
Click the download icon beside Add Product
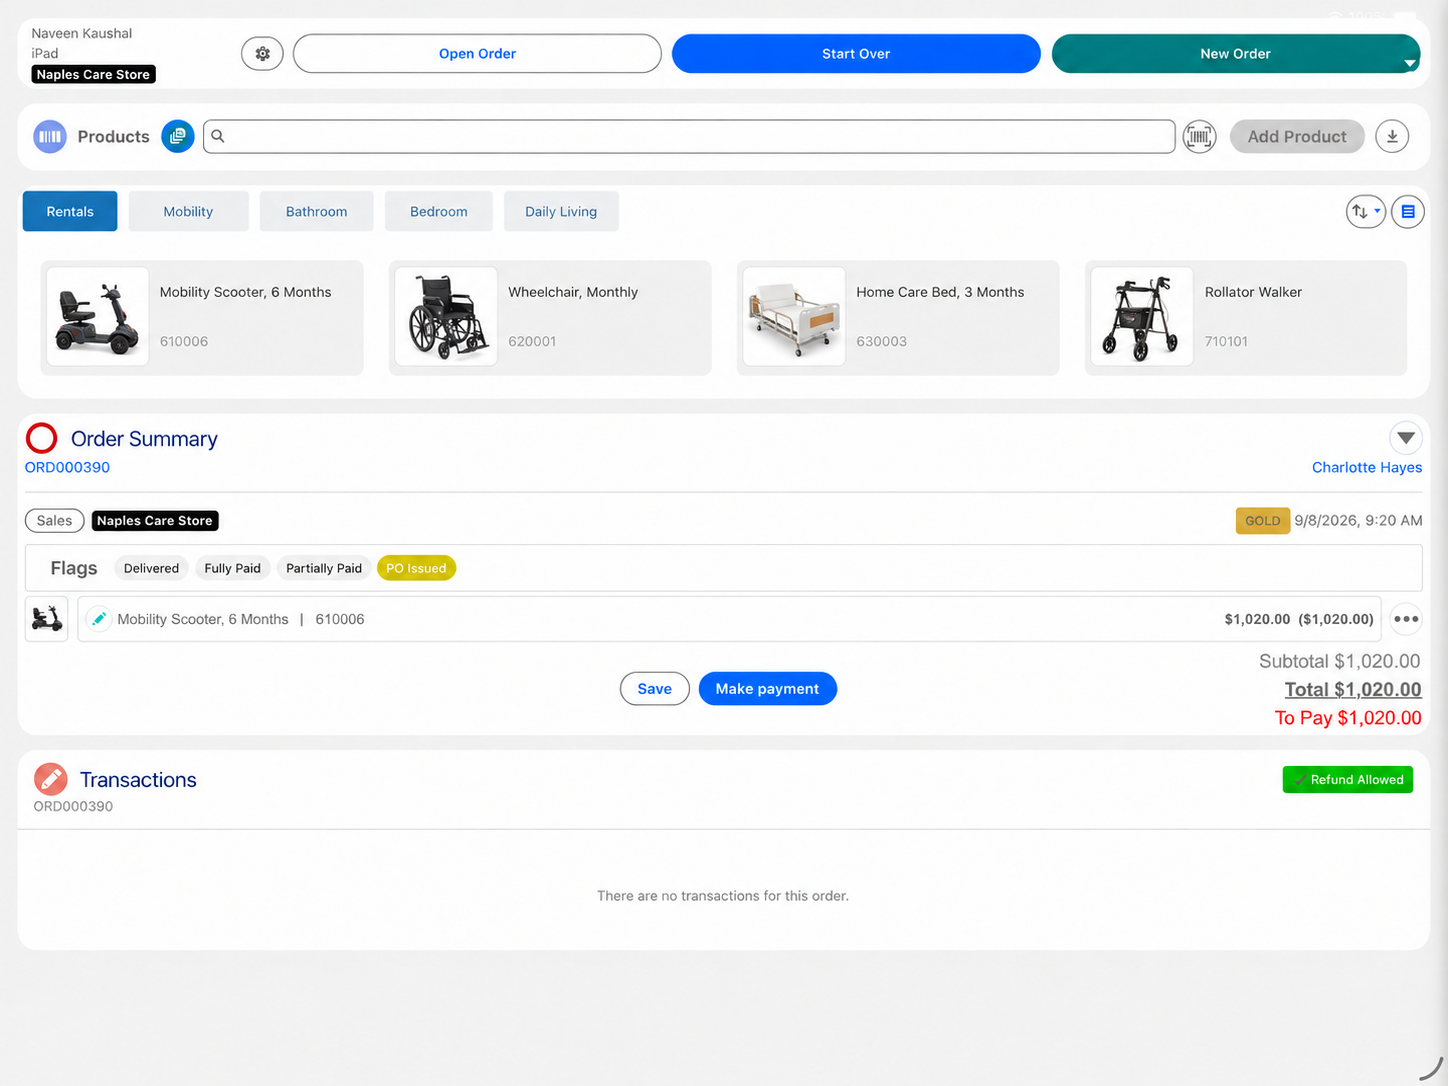pyautogui.click(x=1392, y=136)
